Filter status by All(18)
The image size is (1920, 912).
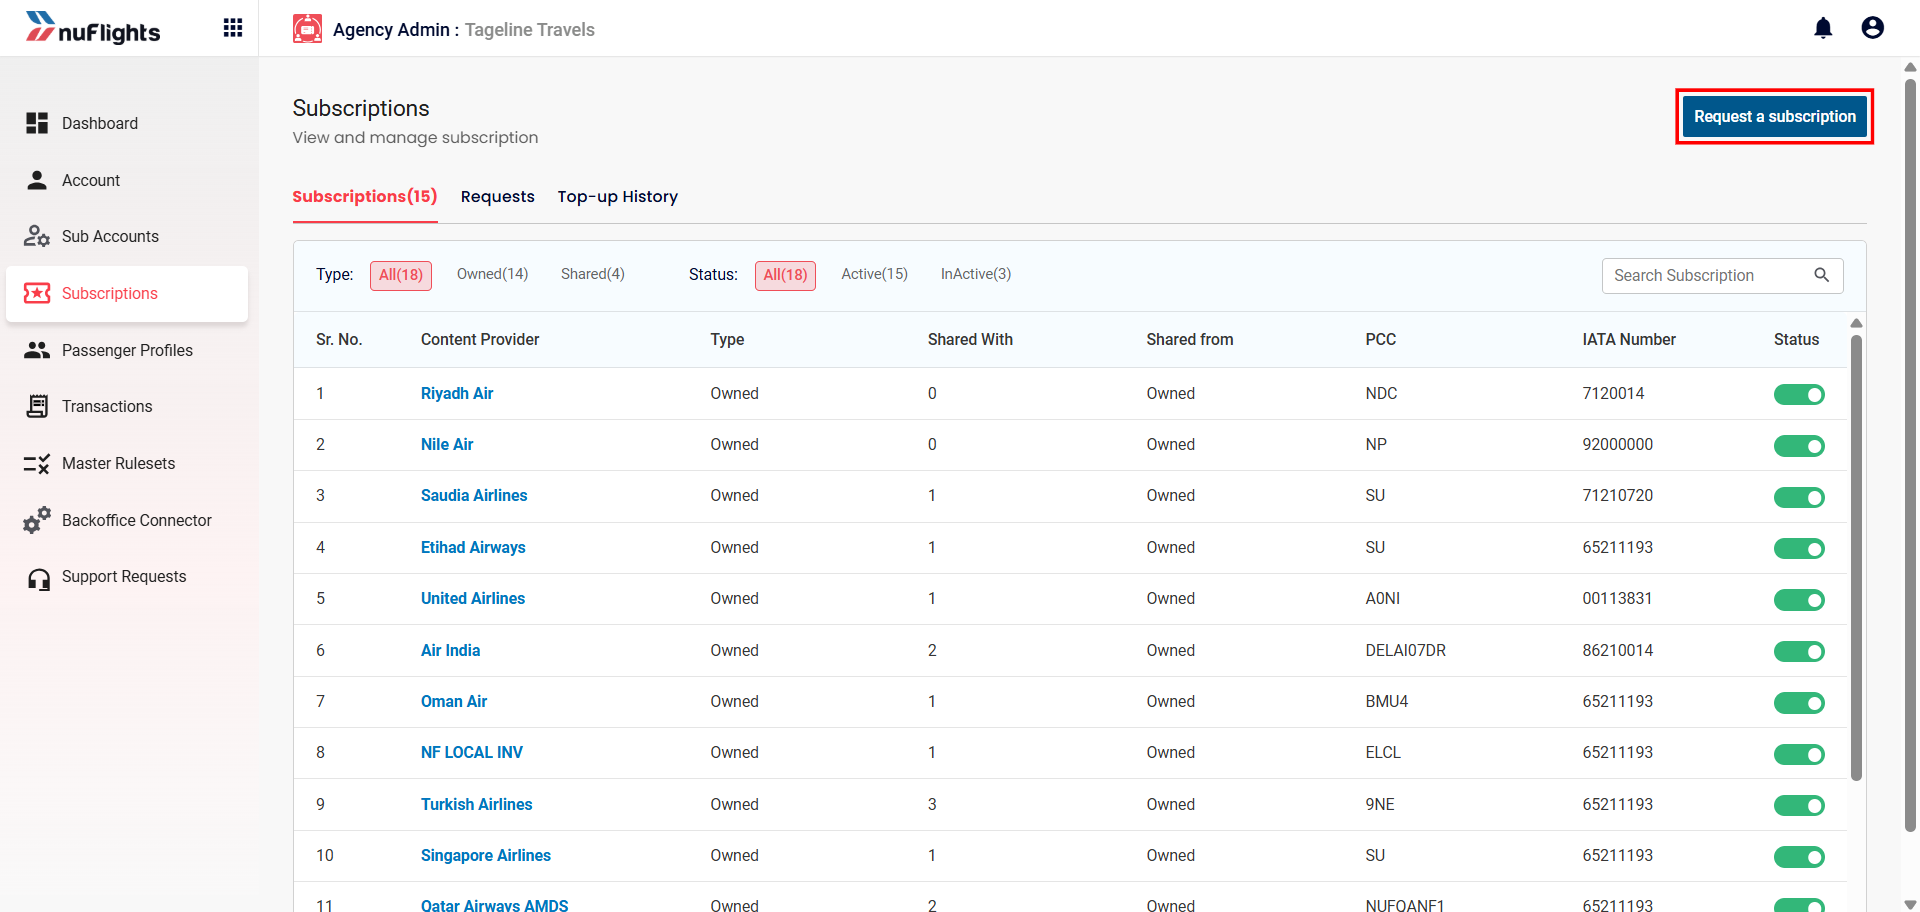[785, 275]
